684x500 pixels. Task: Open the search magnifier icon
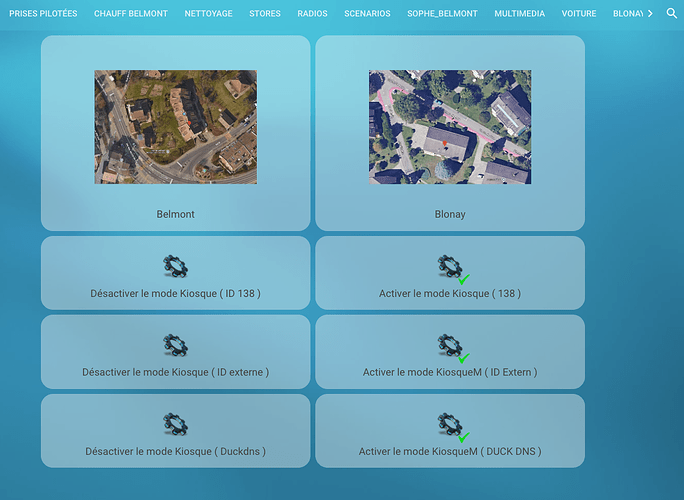tap(672, 13)
